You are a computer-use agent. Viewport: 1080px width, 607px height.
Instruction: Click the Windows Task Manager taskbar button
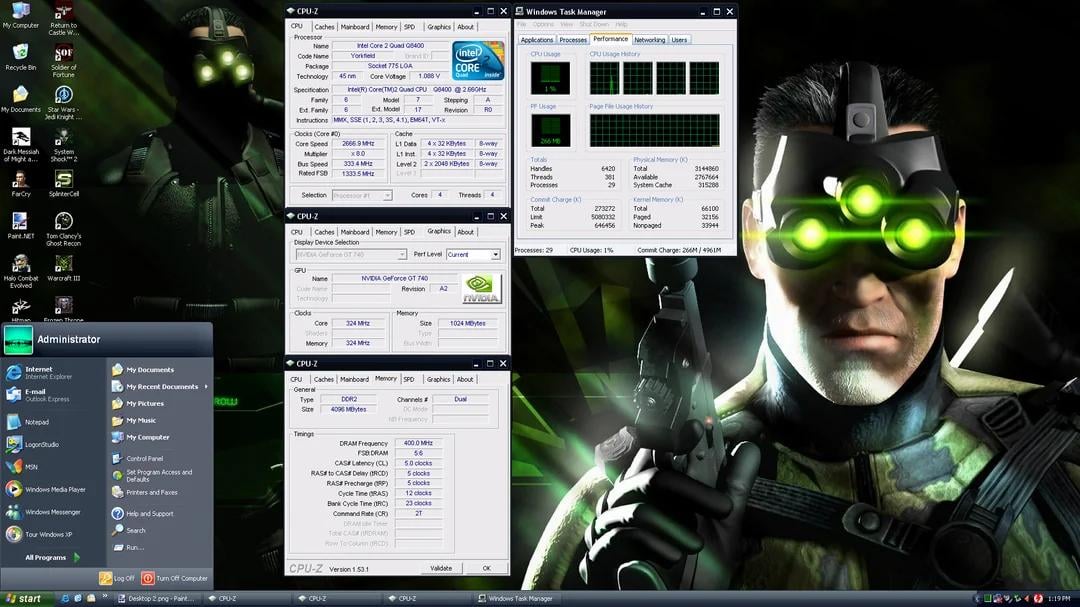click(x=516, y=598)
